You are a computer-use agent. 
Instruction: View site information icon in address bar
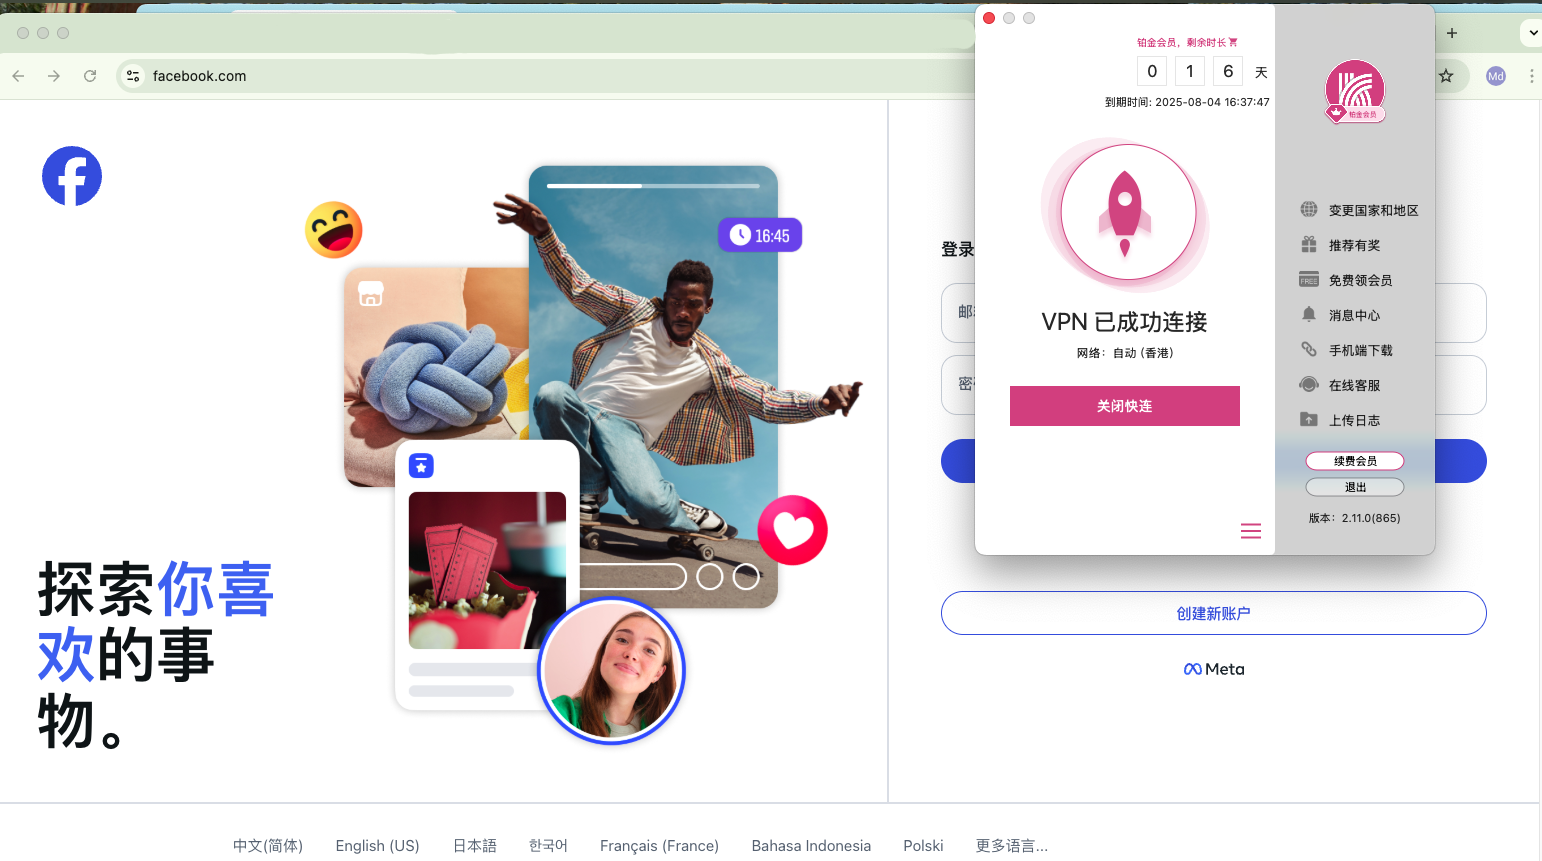pyautogui.click(x=133, y=76)
